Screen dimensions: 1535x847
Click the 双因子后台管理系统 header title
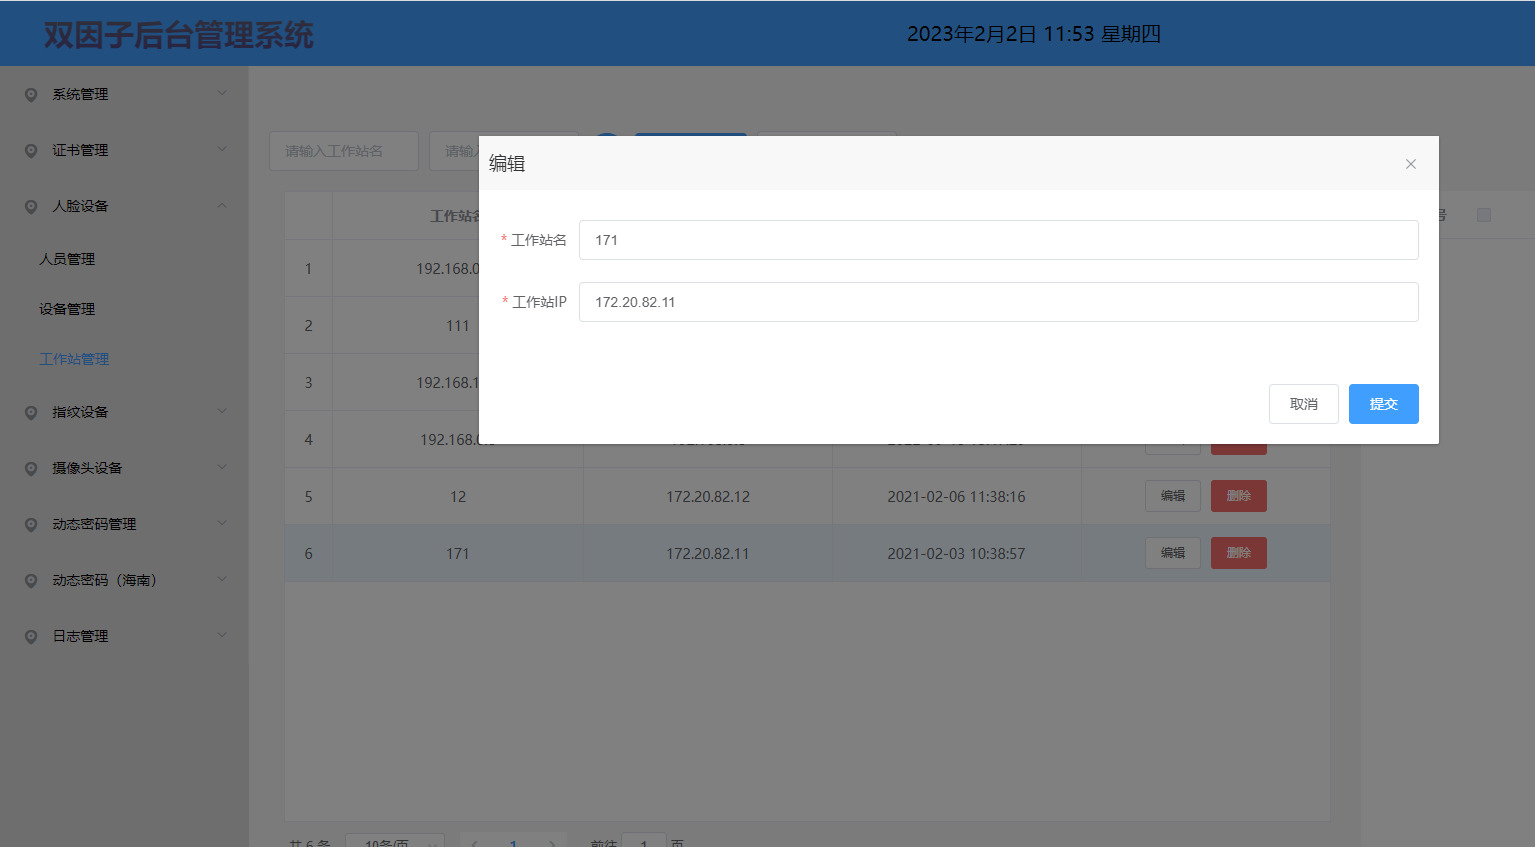tap(179, 35)
